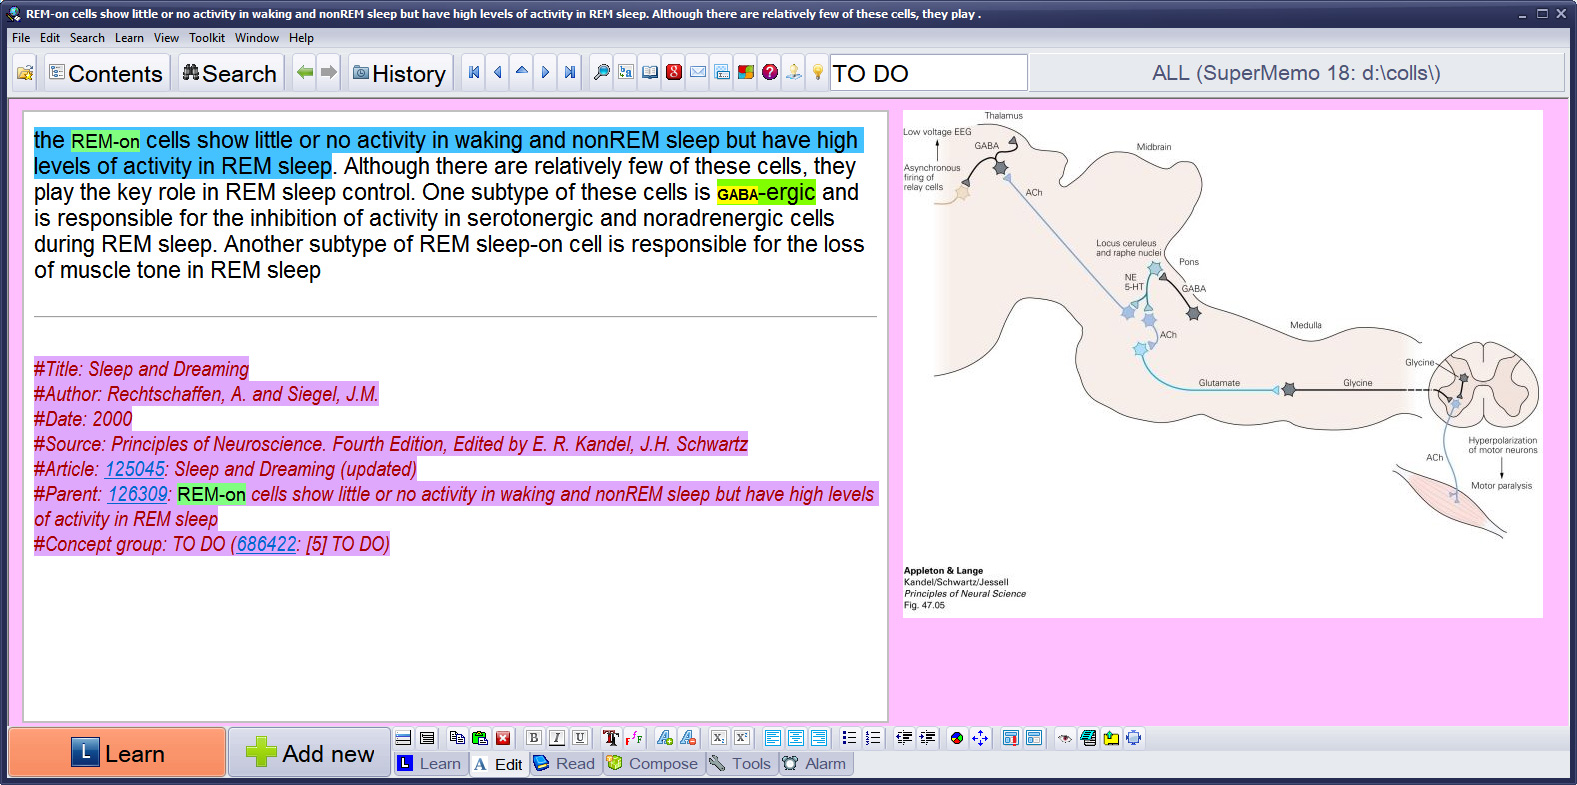Toggle italic formatting
Image resolution: width=1577 pixels, height=785 pixels.
556,738
